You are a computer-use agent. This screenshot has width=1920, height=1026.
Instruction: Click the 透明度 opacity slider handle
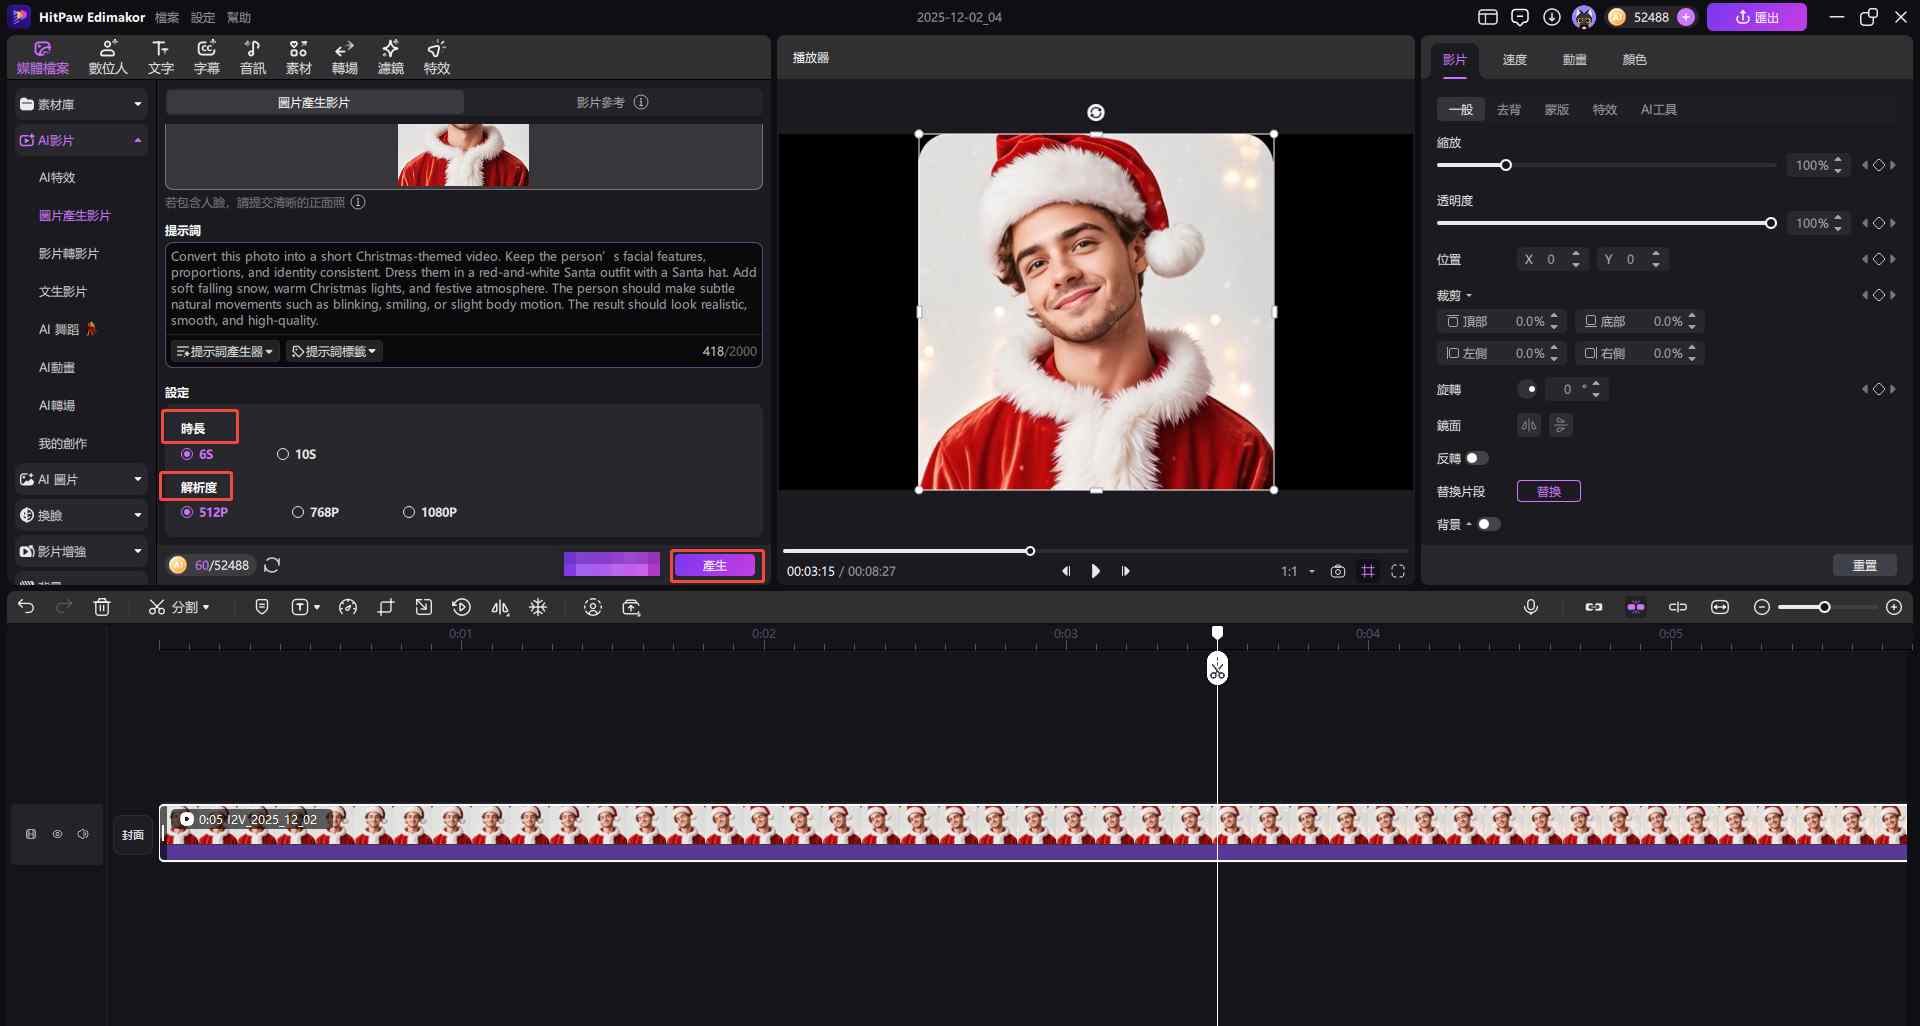(1770, 223)
